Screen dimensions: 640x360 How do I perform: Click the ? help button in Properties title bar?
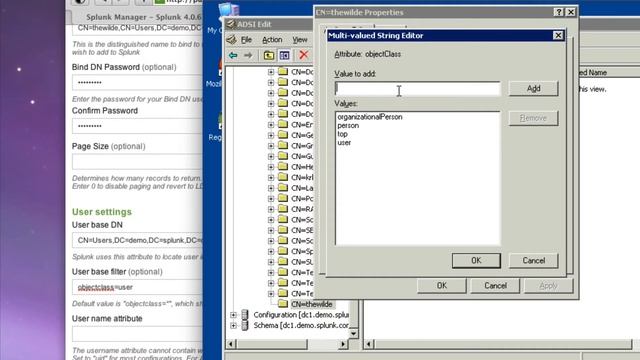coord(559,12)
